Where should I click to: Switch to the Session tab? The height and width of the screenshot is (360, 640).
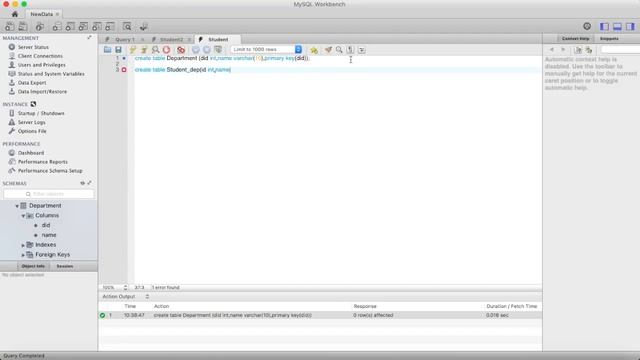(x=65, y=266)
